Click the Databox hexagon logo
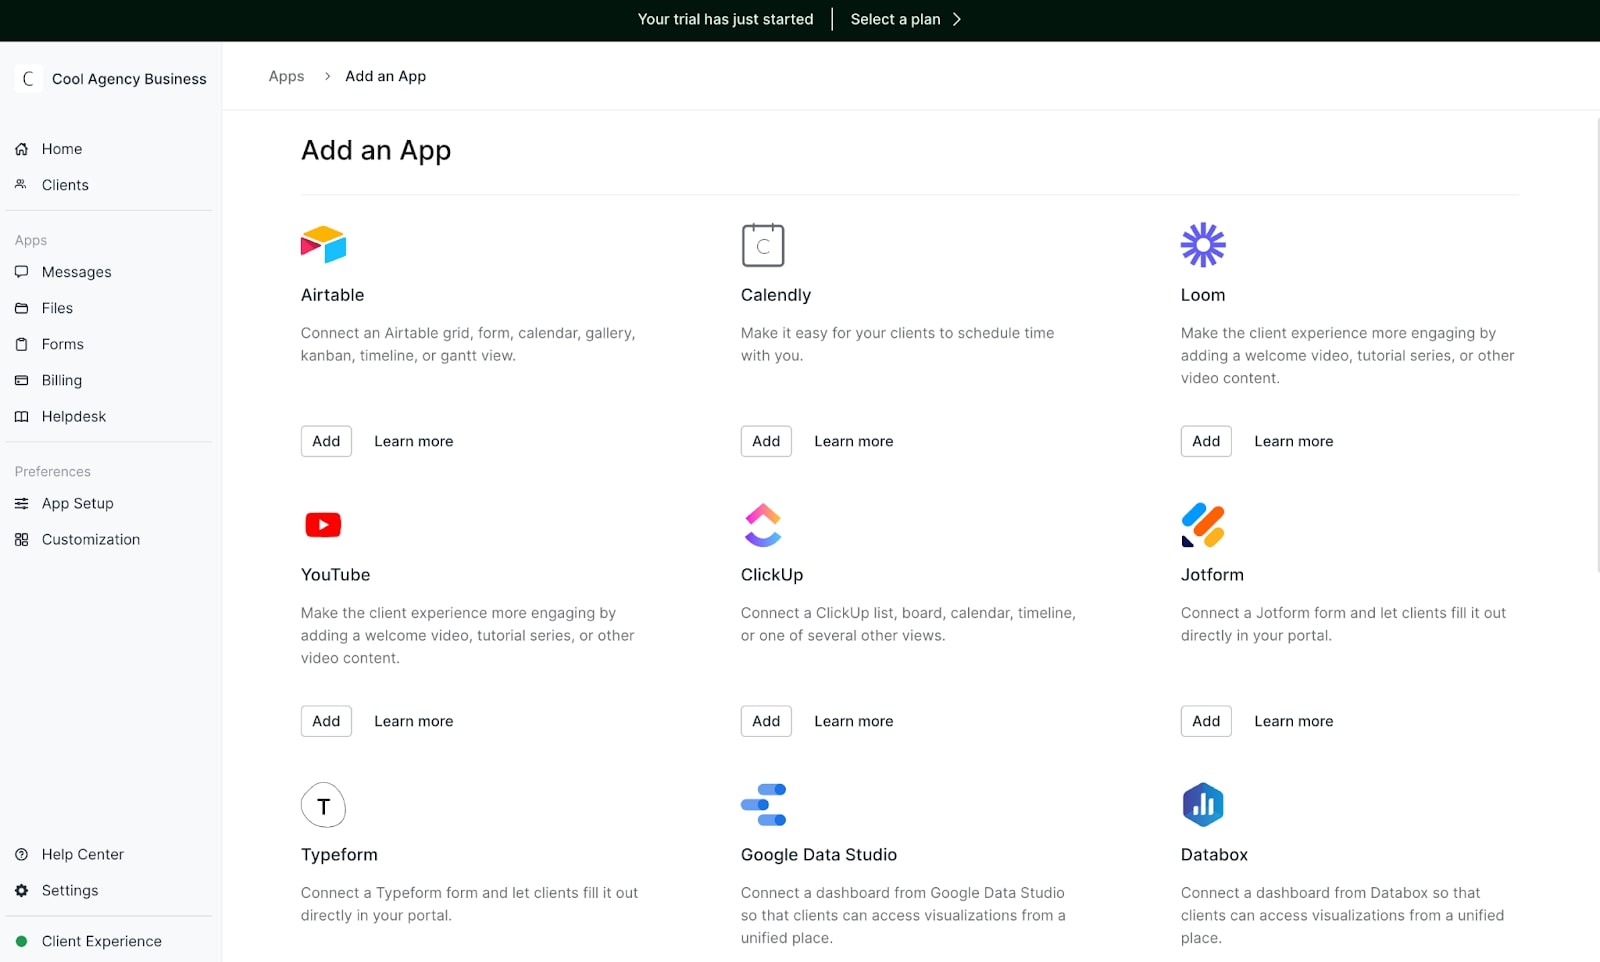Image resolution: width=1600 pixels, height=962 pixels. click(1203, 805)
